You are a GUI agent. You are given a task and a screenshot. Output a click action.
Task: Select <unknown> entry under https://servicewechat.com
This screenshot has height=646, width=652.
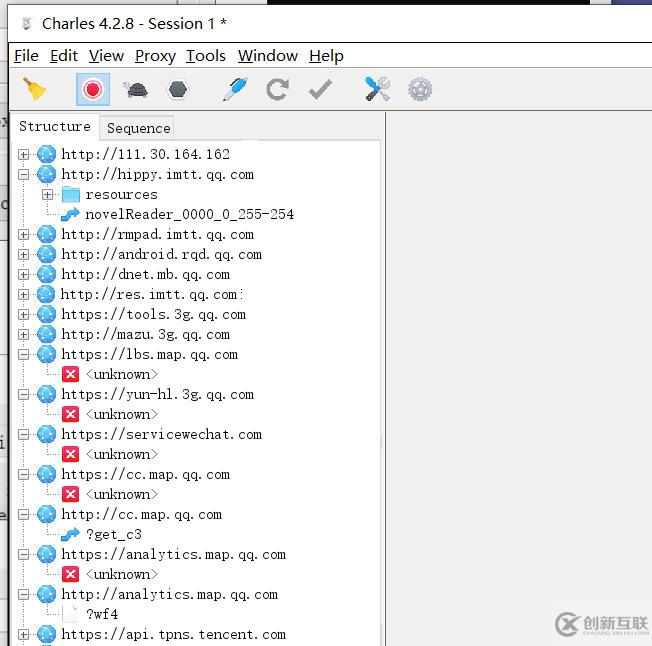tap(121, 454)
